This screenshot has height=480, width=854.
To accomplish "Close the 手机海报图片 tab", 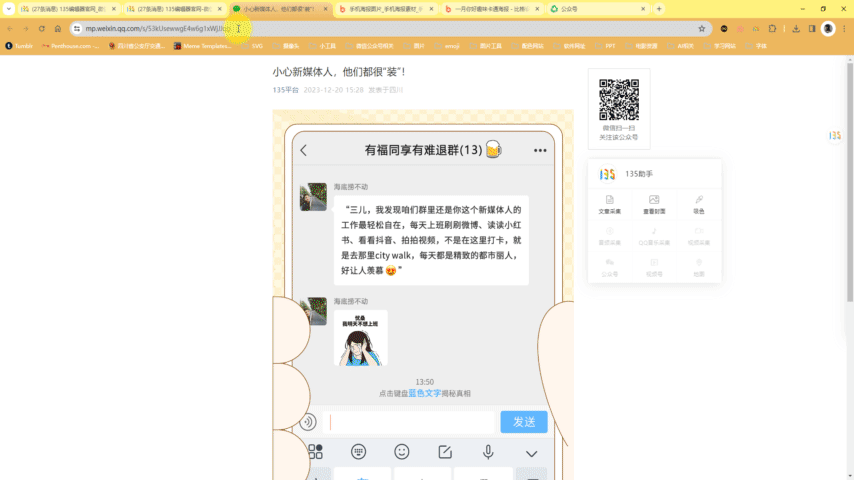I will coord(431,9).
